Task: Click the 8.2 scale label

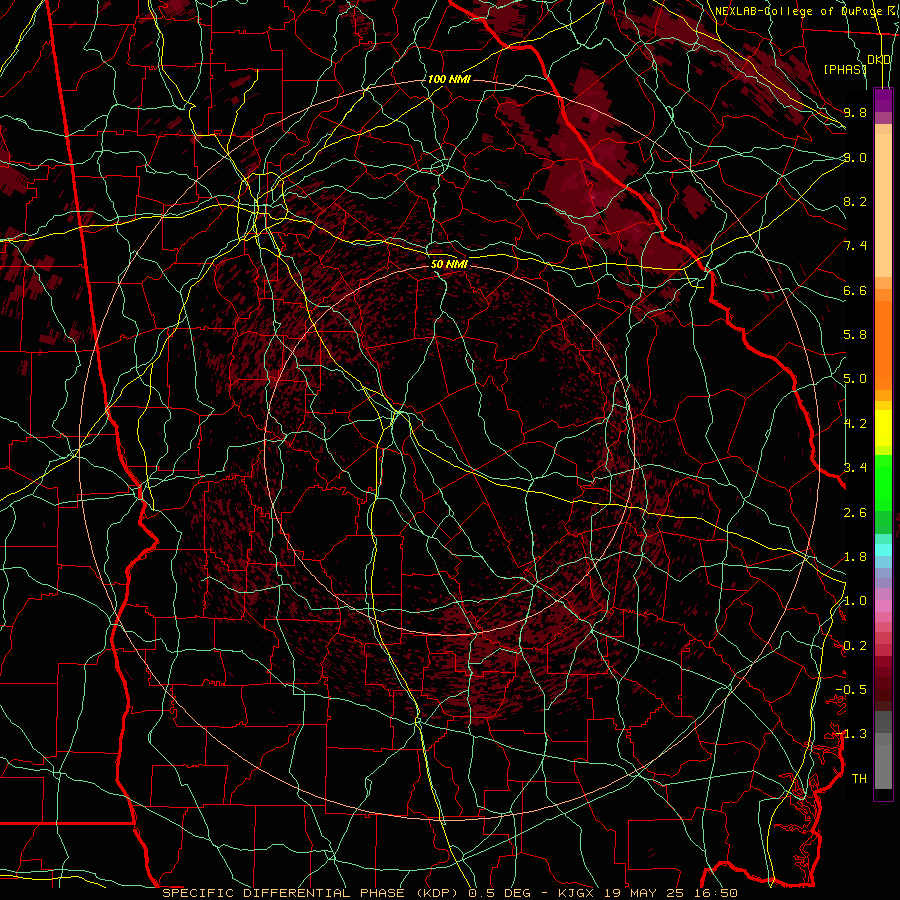Action: [x=855, y=201]
